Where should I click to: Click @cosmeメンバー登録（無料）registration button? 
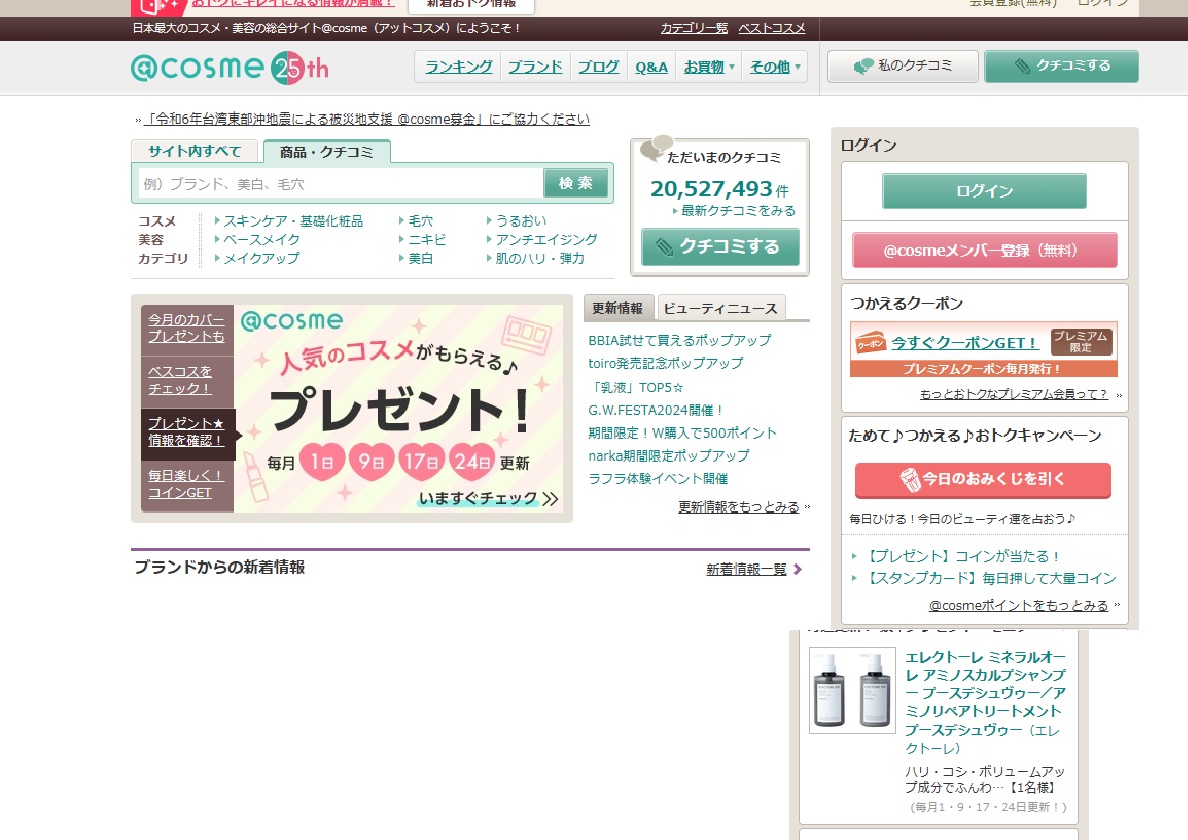[x=984, y=250]
